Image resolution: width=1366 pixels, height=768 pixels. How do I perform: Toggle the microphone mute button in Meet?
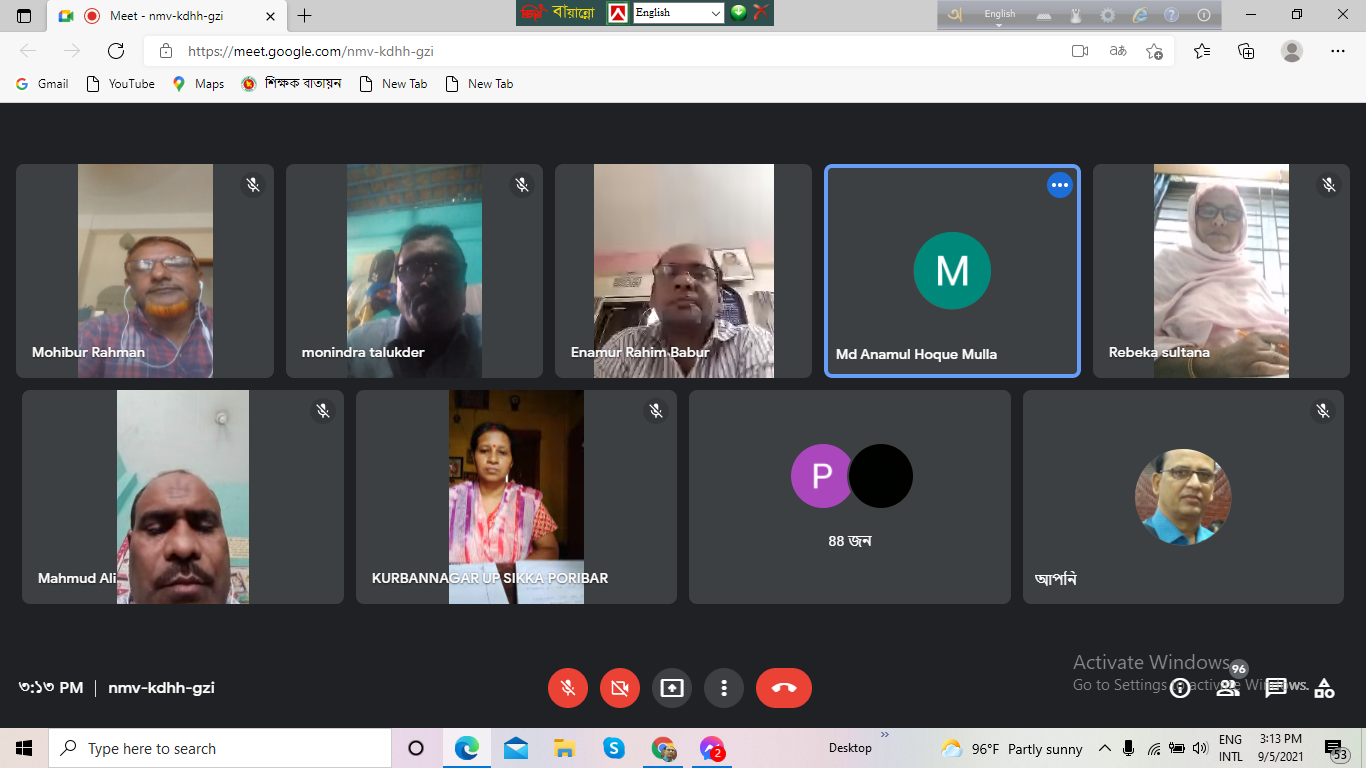568,688
